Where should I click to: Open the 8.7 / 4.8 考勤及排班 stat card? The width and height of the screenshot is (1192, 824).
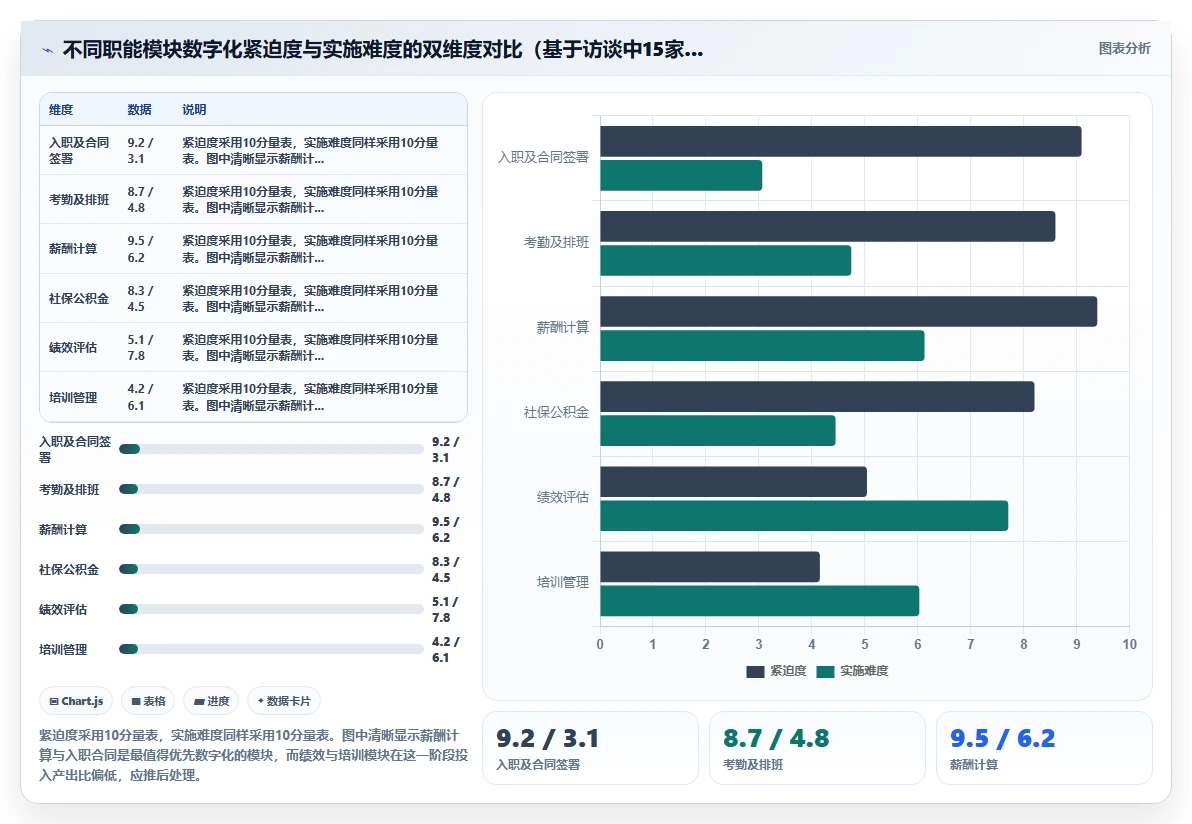817,748
